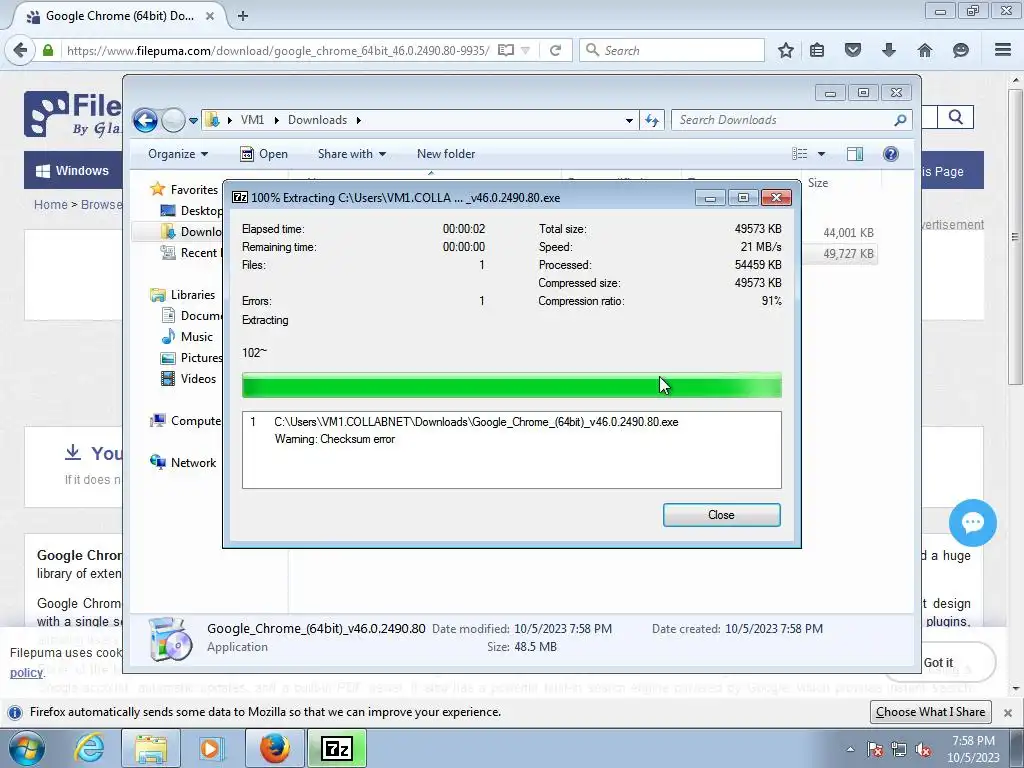This screenshot has height=768, width=1024.
Task: Click the Checksum error warning message
Action: [x=334, y=439]
